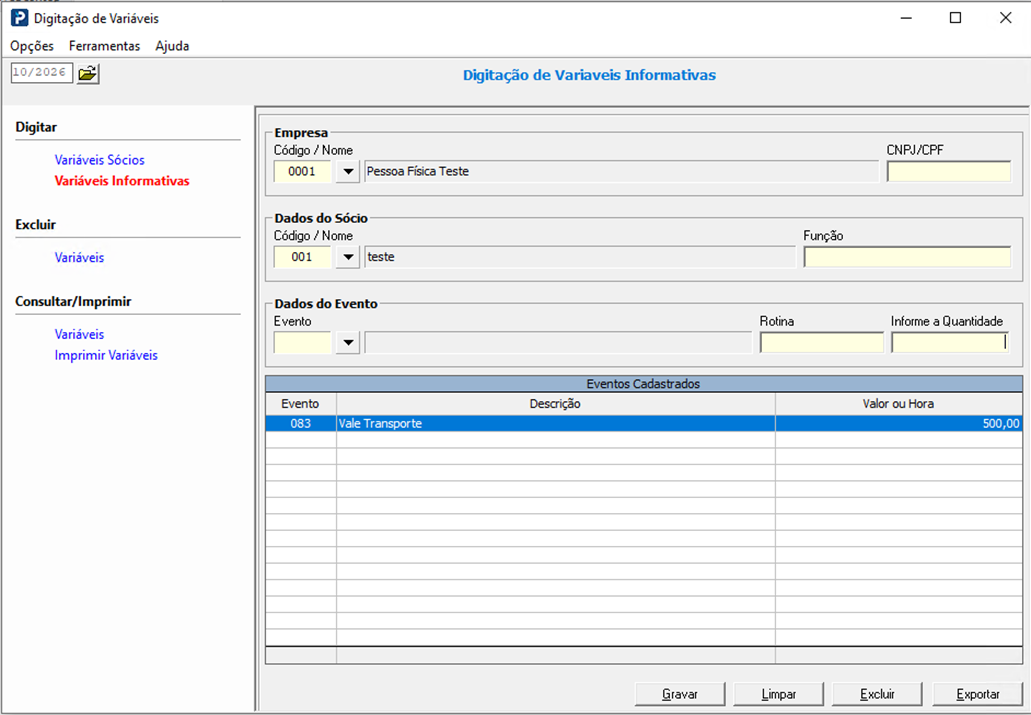Image resolution: width=1031 pixels, height=715 pixels.
Task: Minimize the Digitação de Variáveis window
Action: pos(906,18)
